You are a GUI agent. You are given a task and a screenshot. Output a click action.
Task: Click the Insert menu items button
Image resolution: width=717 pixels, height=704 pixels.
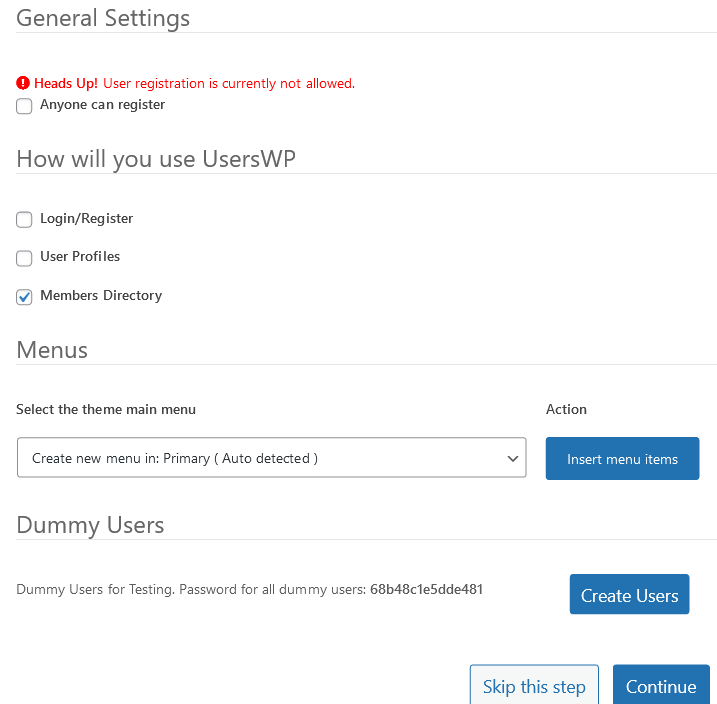tap(622, 459)
